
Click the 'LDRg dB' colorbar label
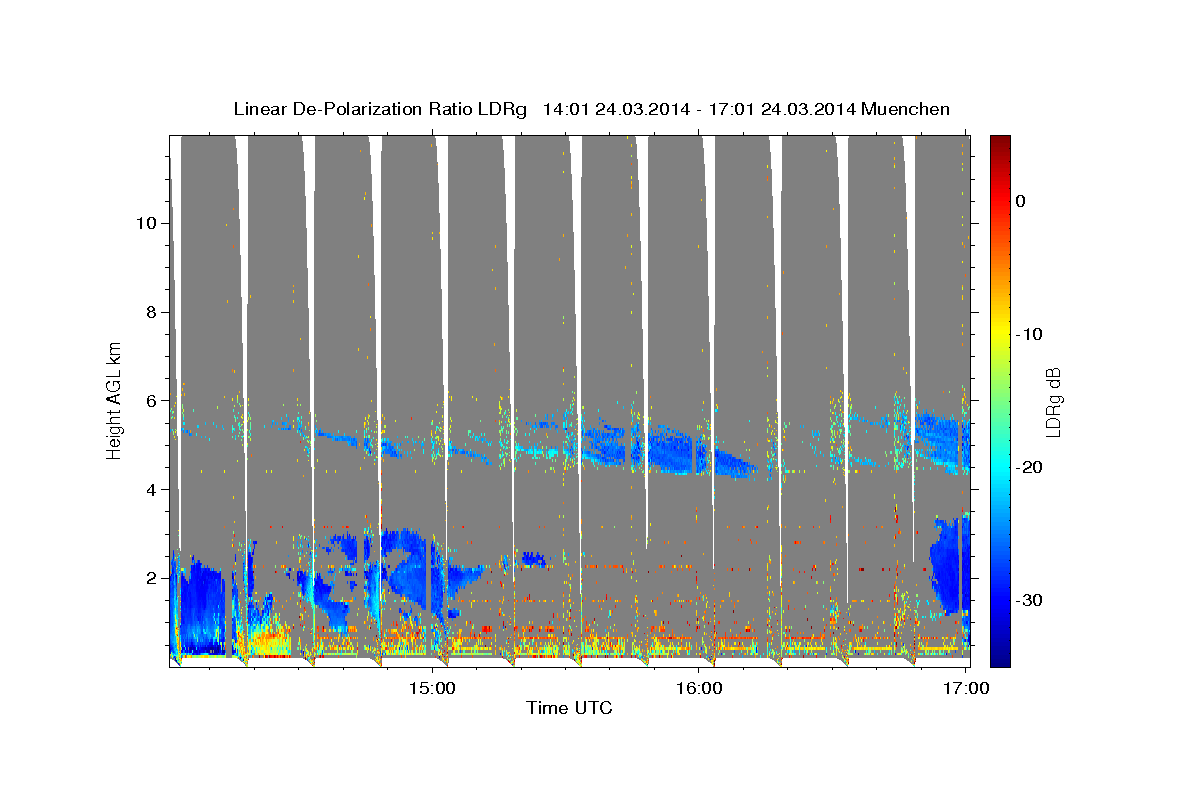pos(1053,401)
